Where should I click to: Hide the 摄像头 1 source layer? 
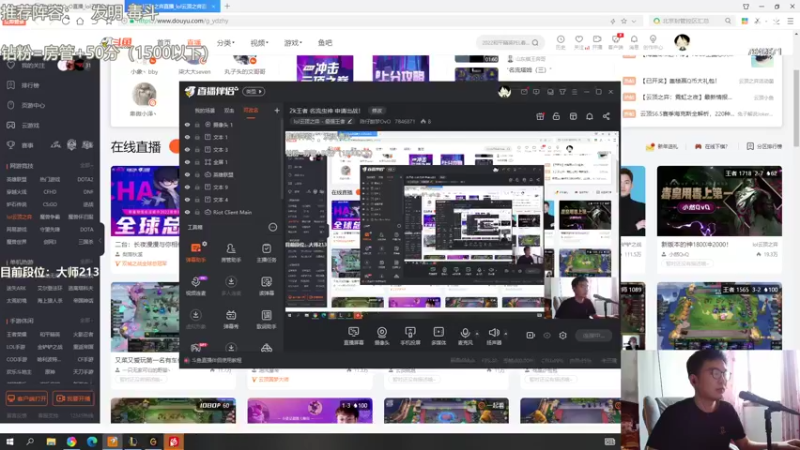click(187, 124)
